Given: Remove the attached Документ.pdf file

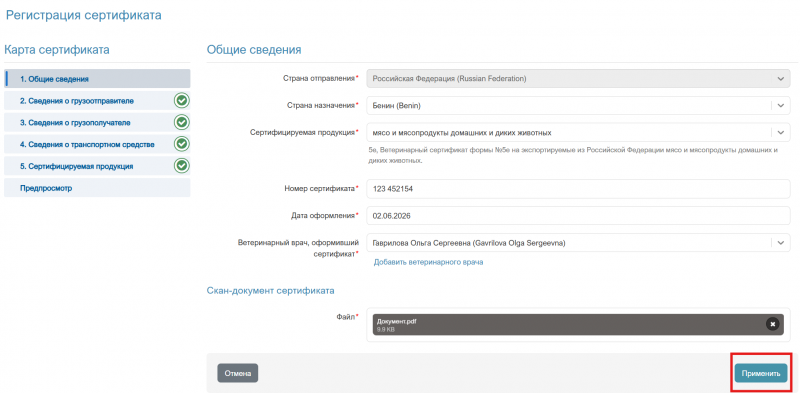Looking at the screenshot, I should pyautogui.click(x=772, y=324).
